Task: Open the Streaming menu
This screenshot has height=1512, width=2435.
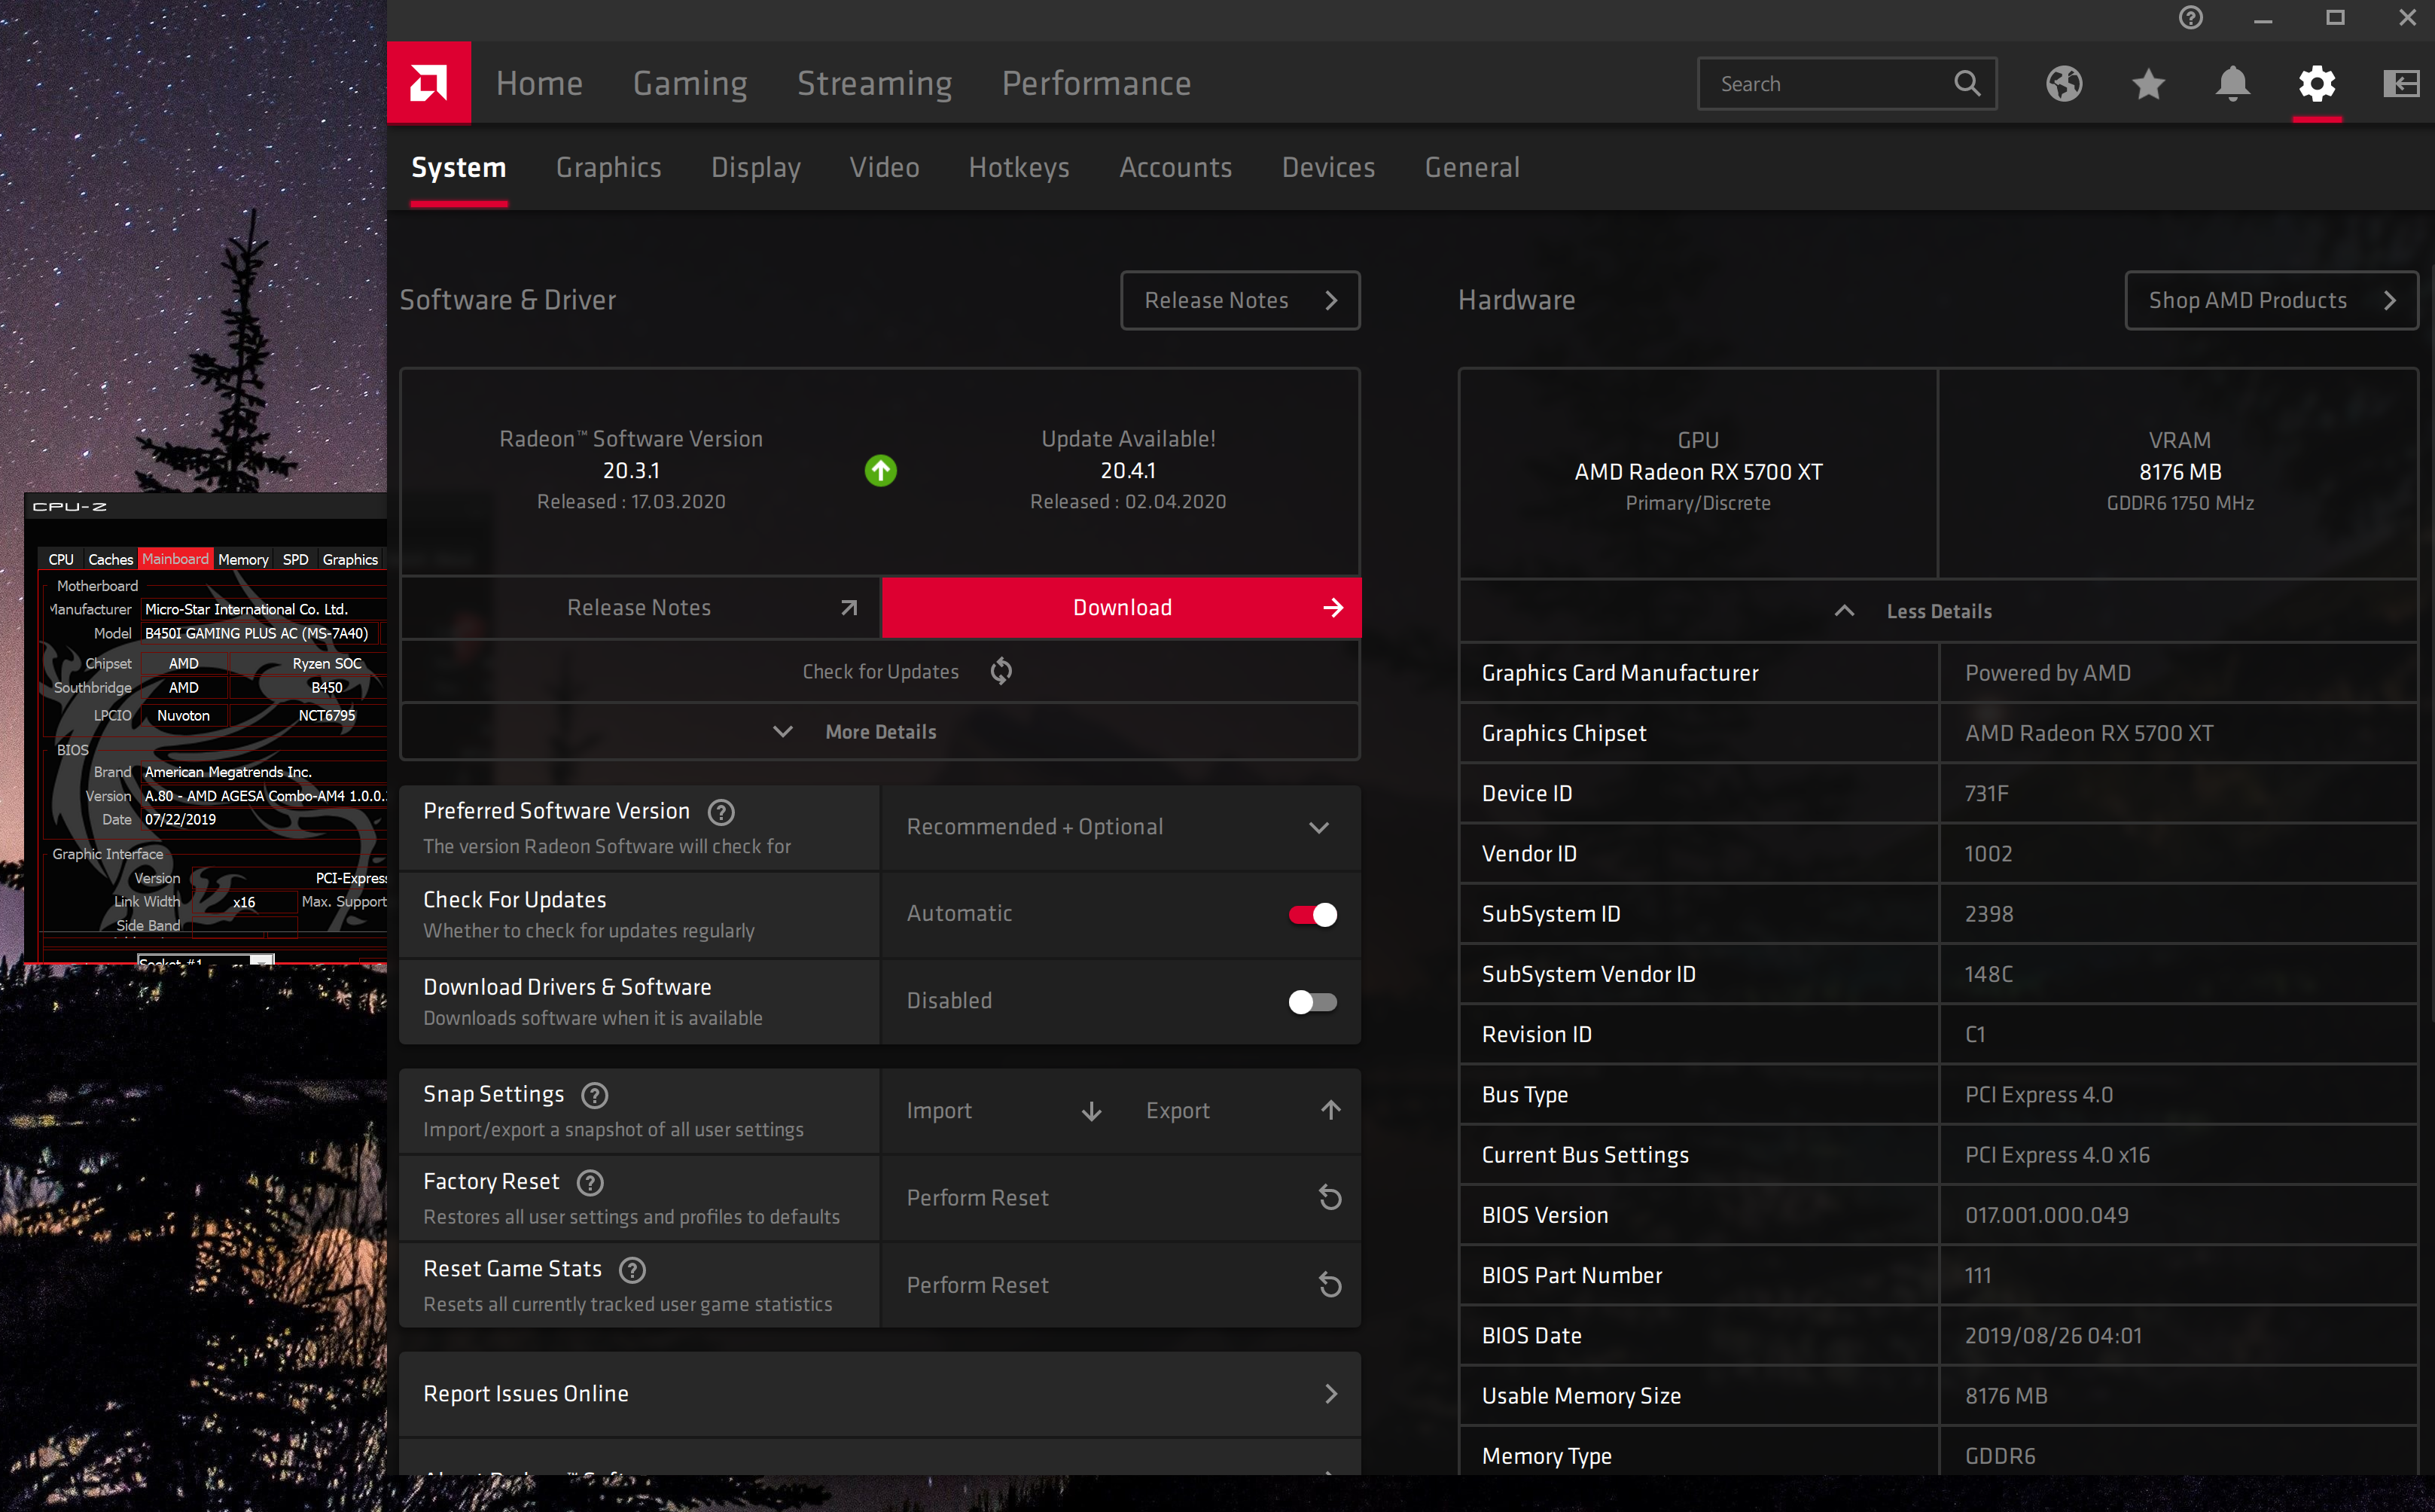Action: pos(874,83)
